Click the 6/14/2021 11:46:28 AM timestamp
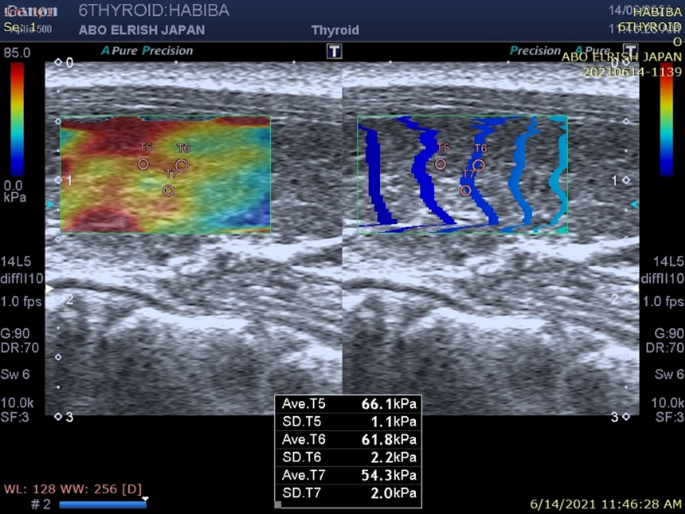Screen dimensions: 685x514 click(x=605, y=504)
